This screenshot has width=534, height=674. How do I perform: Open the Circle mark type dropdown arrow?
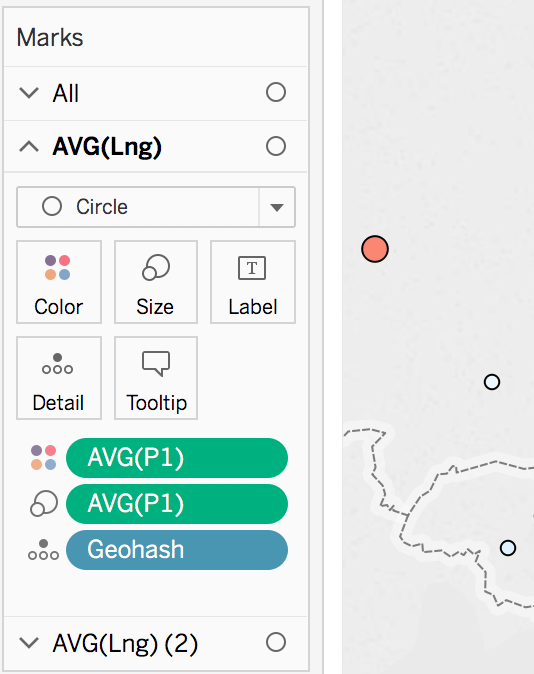277,207
